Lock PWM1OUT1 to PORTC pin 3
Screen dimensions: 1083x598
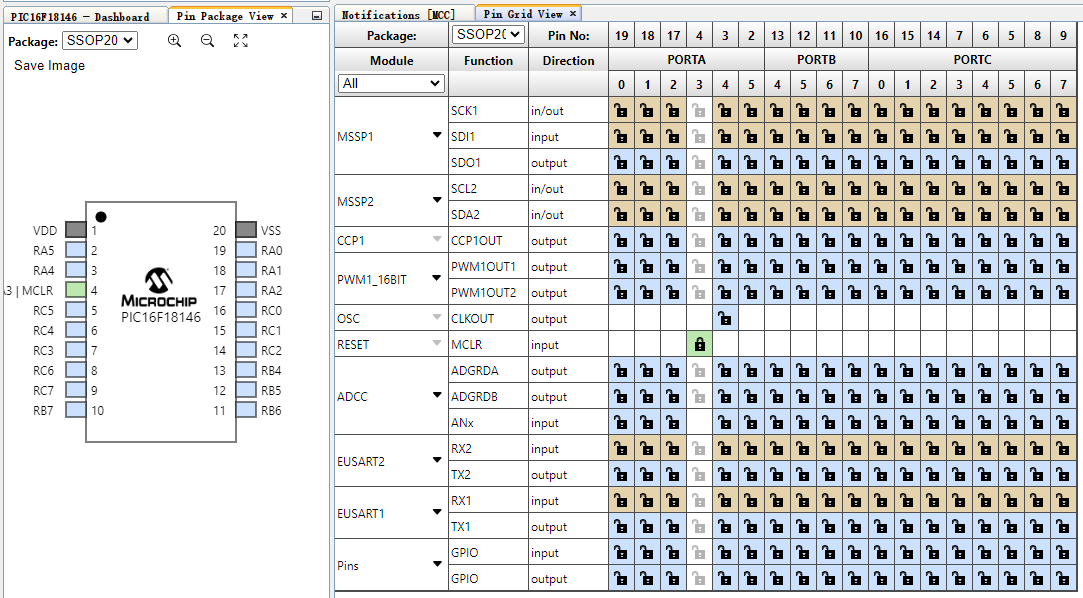pos(959,267)
